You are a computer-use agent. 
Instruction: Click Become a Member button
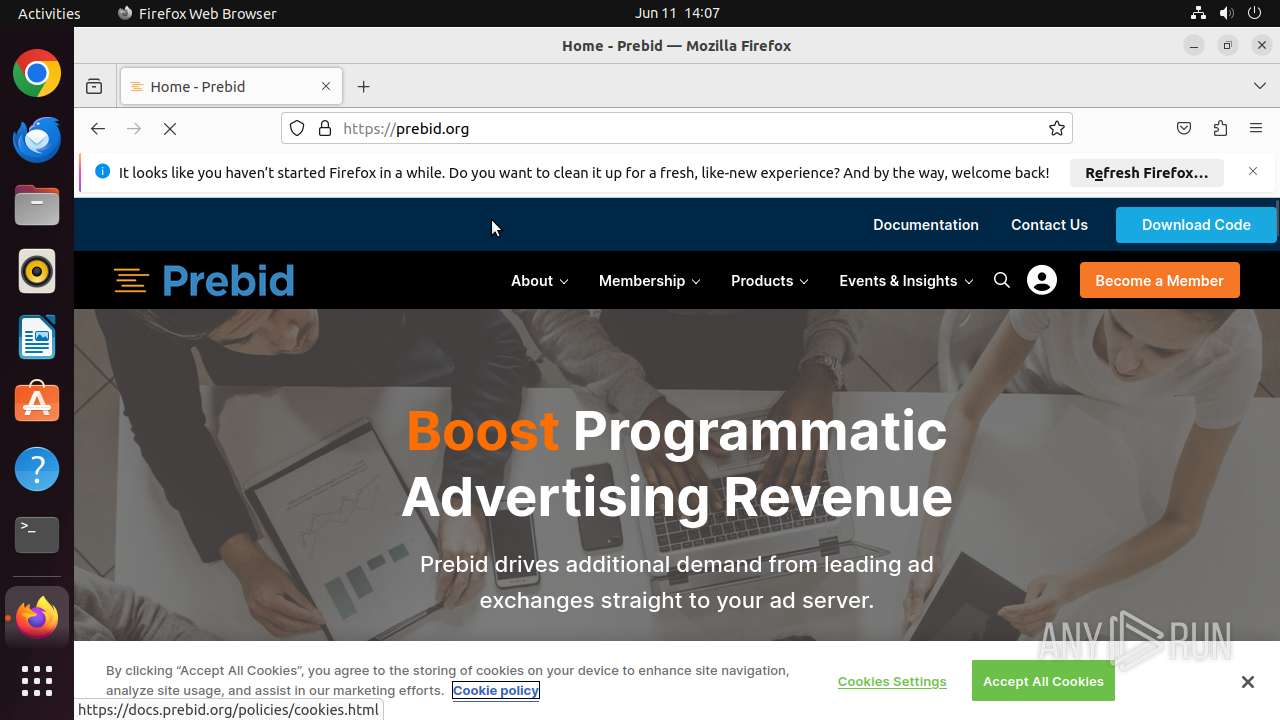(x=1159, y=281)
